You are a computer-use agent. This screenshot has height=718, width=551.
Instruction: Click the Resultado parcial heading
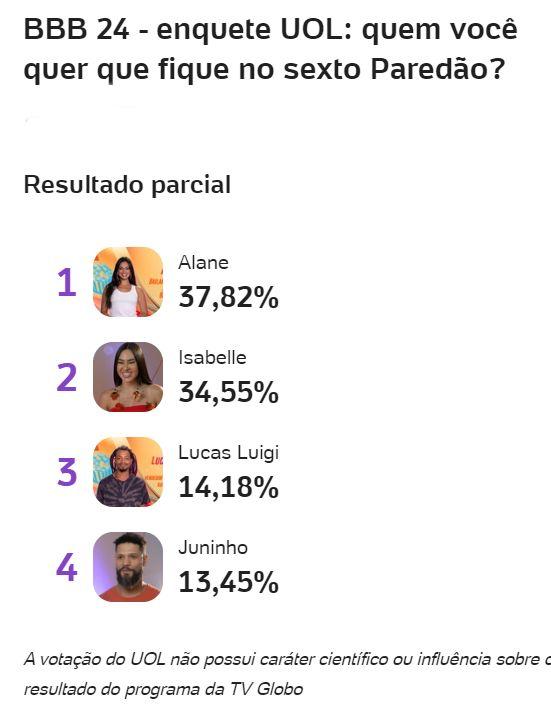click(x=127, y=185)
